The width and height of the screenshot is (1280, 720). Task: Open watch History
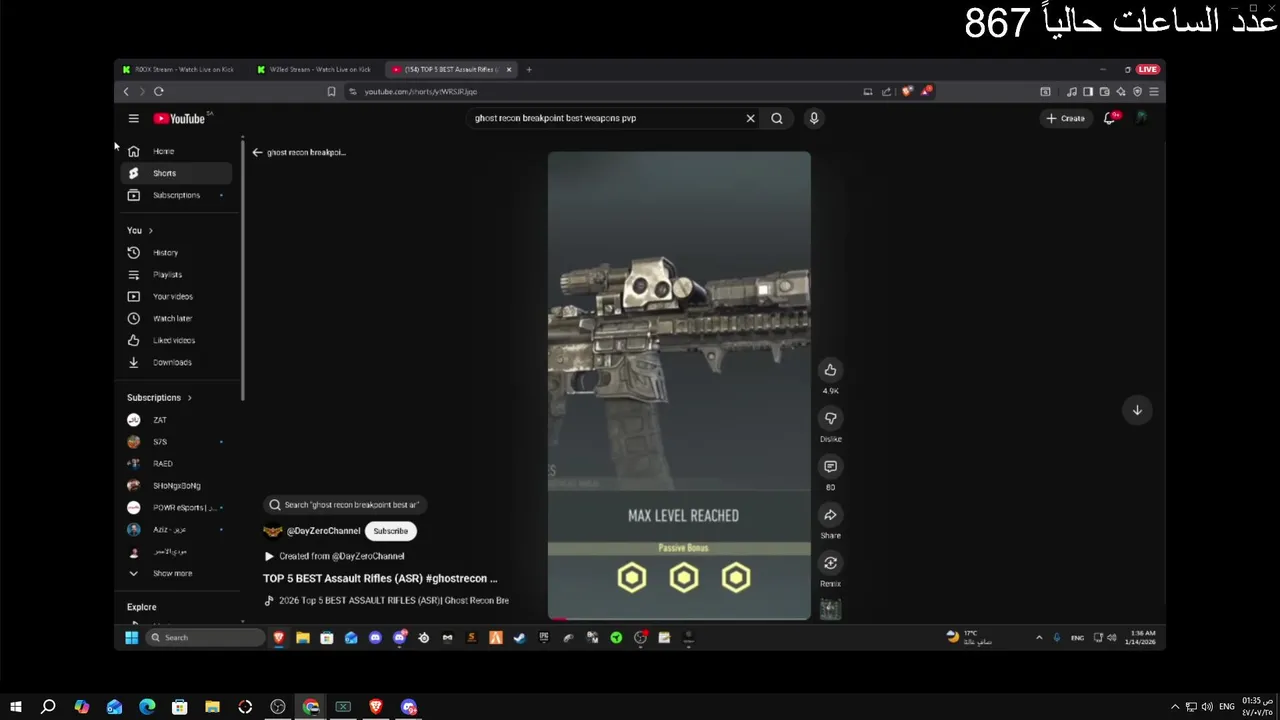[176, 253]
